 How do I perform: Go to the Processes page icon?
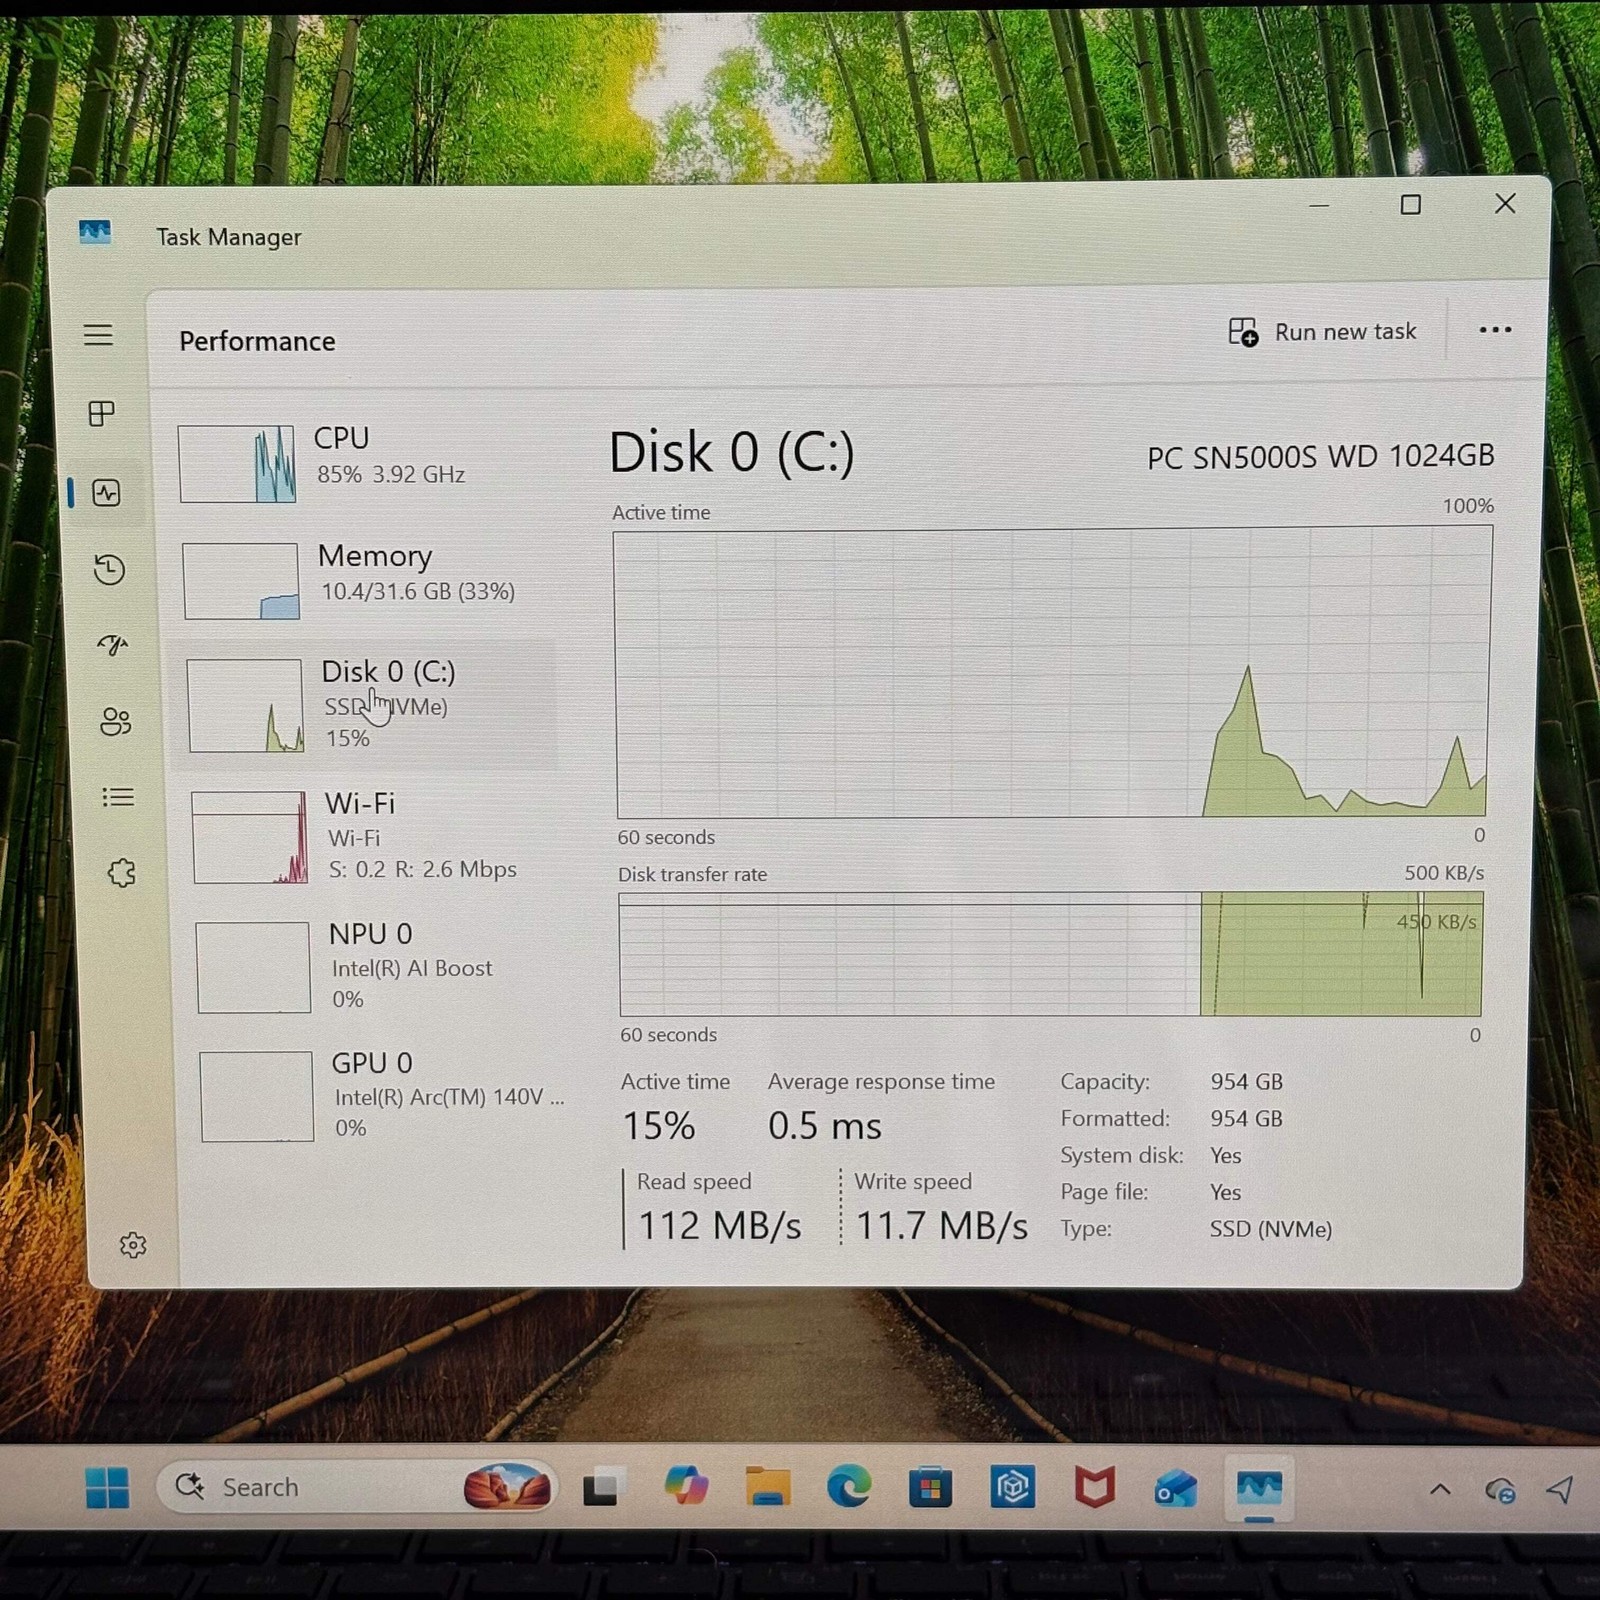click(x=102, y=413)
